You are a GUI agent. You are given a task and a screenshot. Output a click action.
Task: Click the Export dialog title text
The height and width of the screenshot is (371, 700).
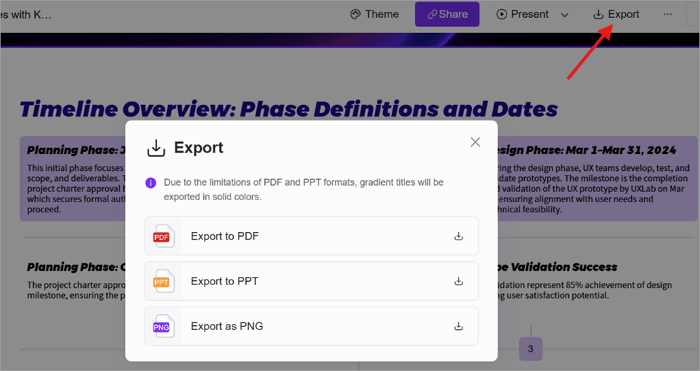199,148
